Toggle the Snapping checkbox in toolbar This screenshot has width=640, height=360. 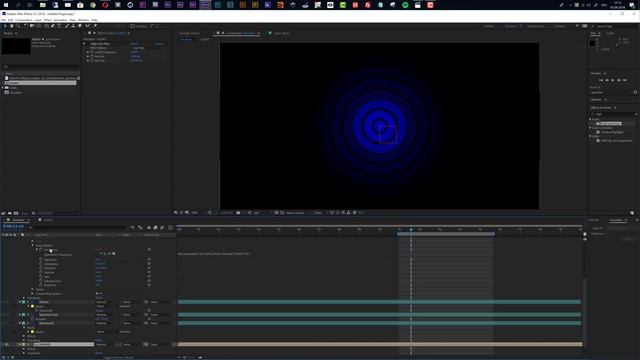tap(132, 26)
